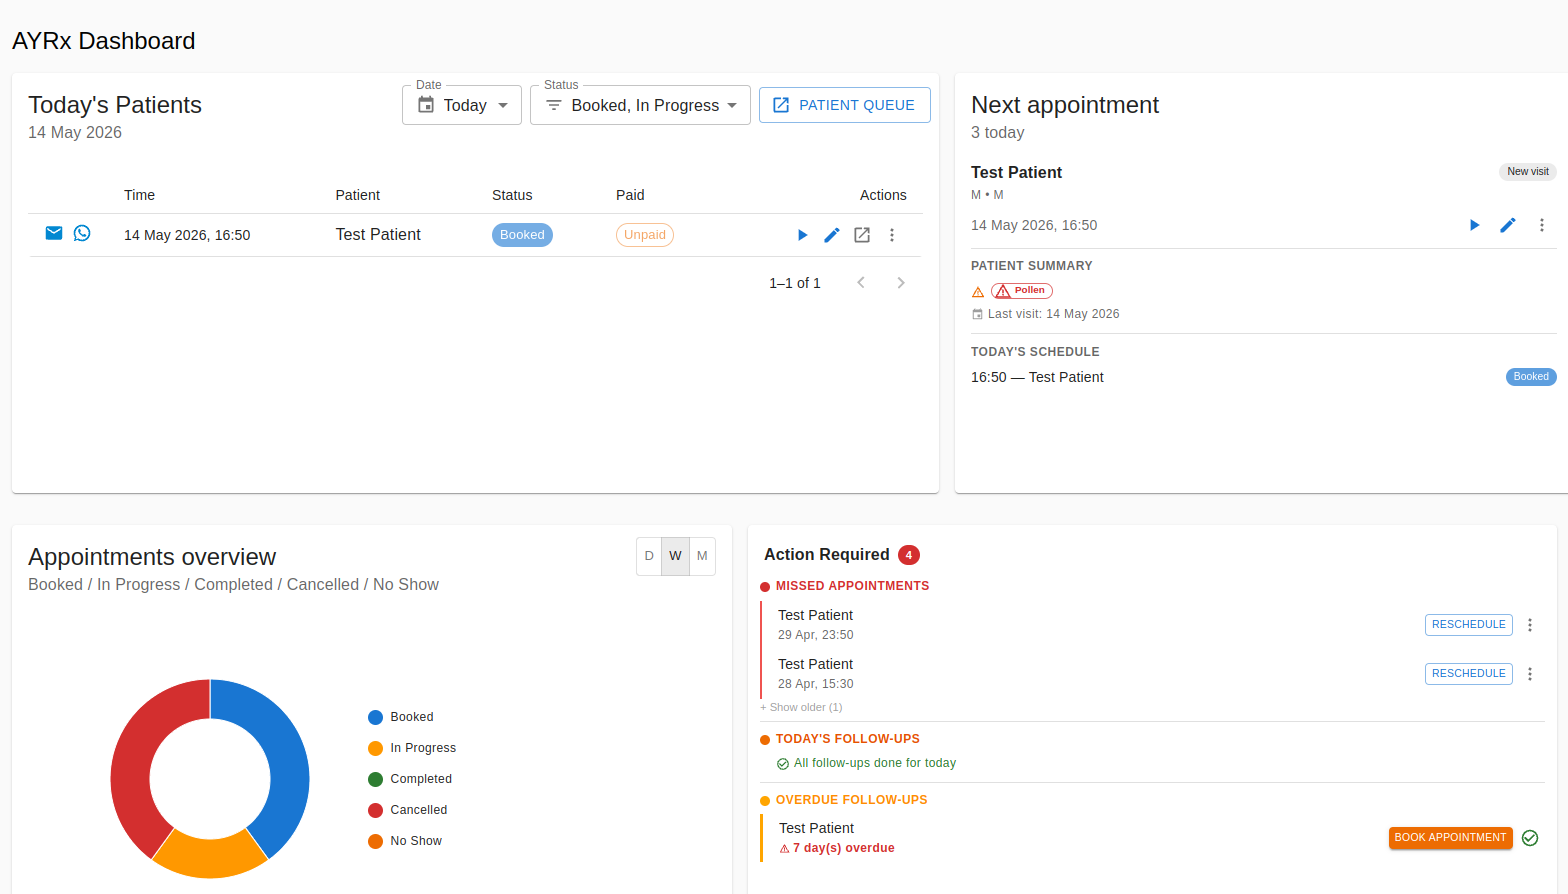Click 7 day(s) overdue text

click(x=843, y=848)
